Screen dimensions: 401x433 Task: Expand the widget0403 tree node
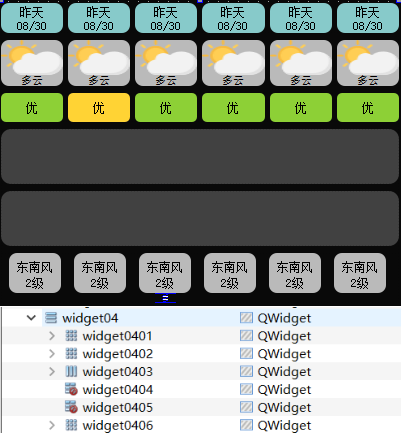52,371
